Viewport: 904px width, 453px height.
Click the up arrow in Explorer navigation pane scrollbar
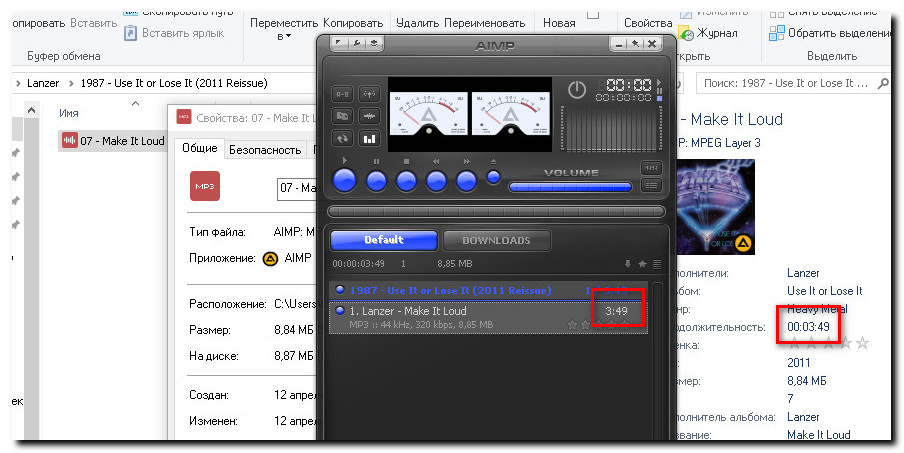pyautogui.click(x=31, y=110)
